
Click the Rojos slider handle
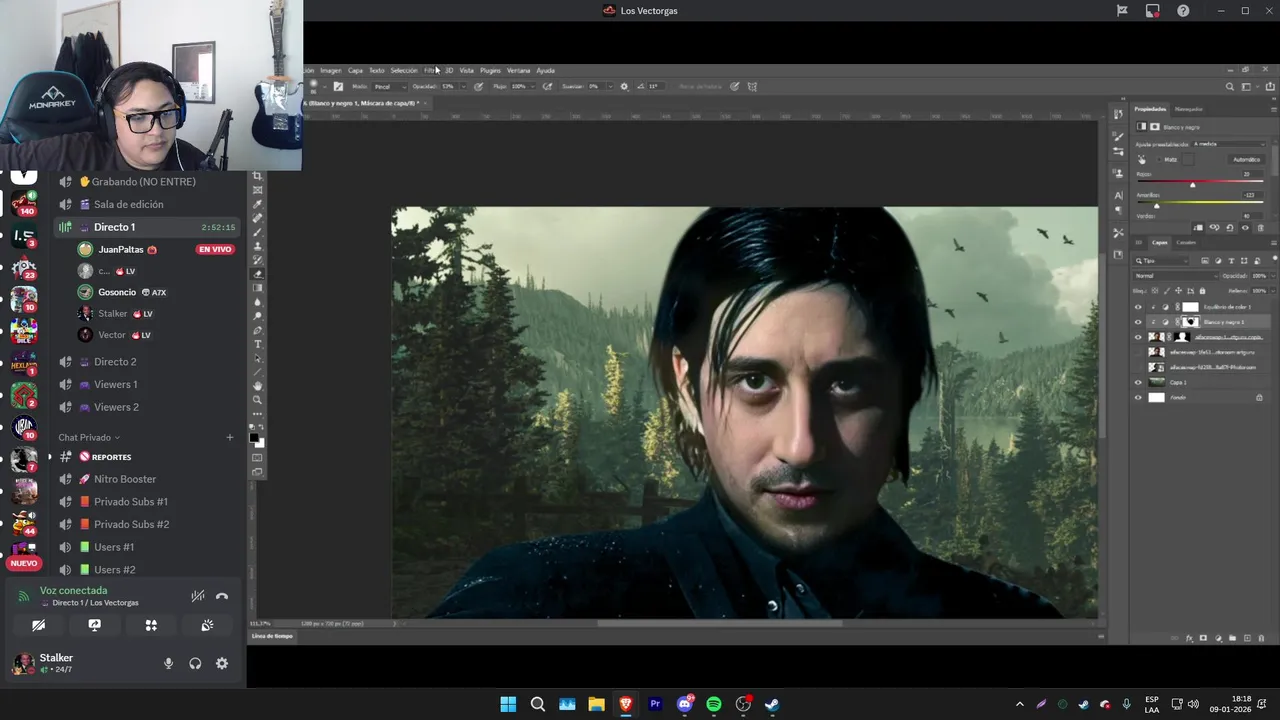click(x=1192, y=185)
